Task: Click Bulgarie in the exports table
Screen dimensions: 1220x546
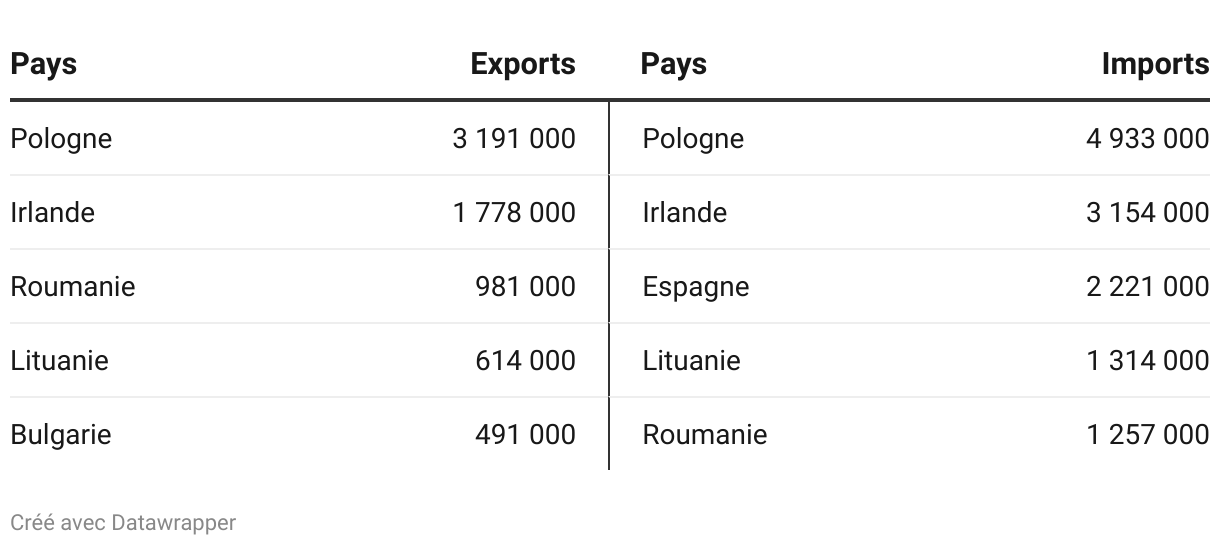Action: [x=61, y=435]
